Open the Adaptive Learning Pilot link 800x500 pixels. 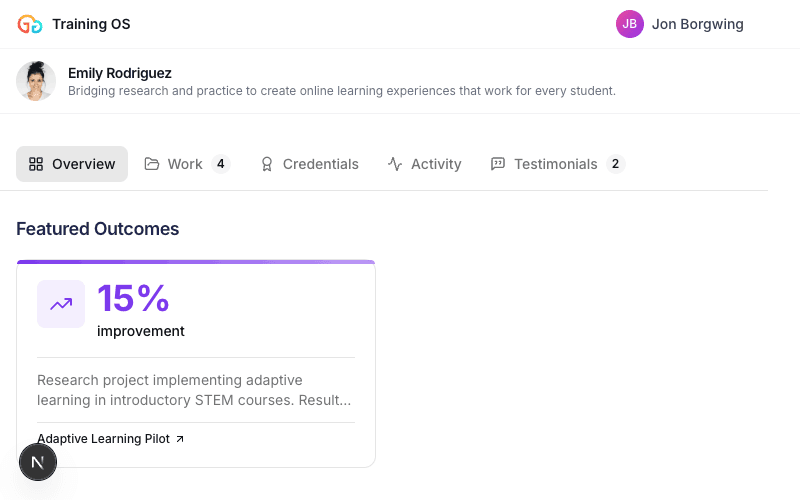pyautogui.click(x=103, y=439)
